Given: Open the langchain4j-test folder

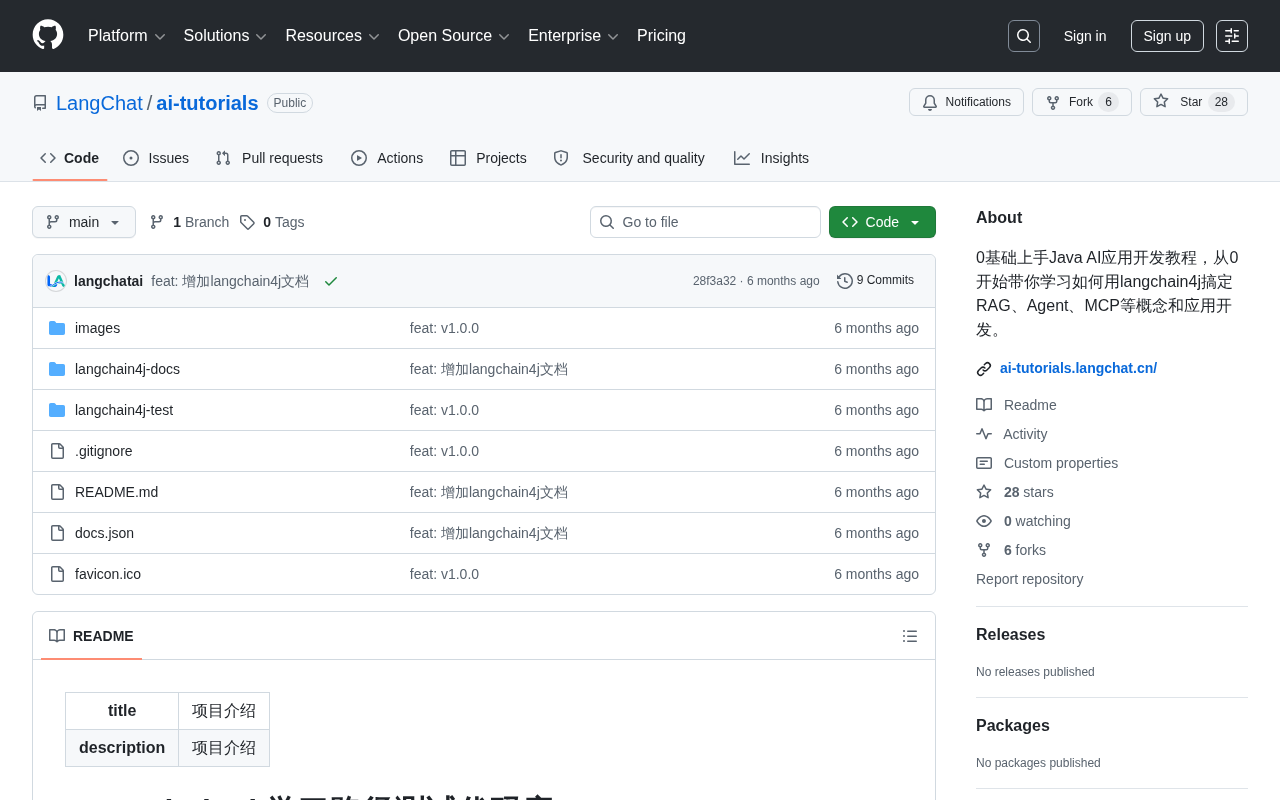Looking at the screenshot, I should coord(124,410).
